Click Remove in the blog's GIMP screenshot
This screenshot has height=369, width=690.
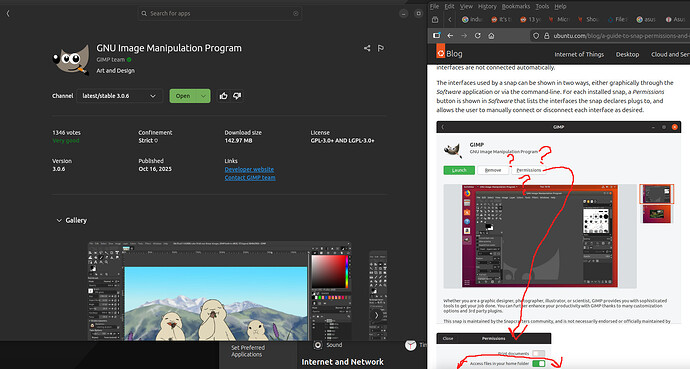tap(493, 170)
